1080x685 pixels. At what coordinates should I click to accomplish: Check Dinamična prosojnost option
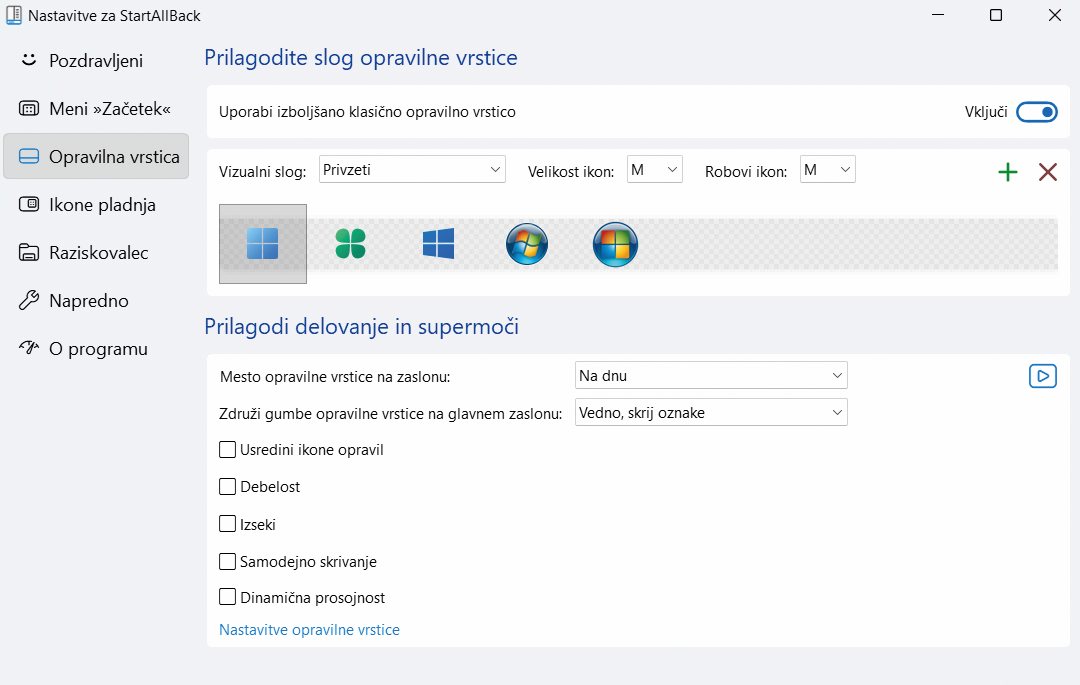click(x=227, y=597)
